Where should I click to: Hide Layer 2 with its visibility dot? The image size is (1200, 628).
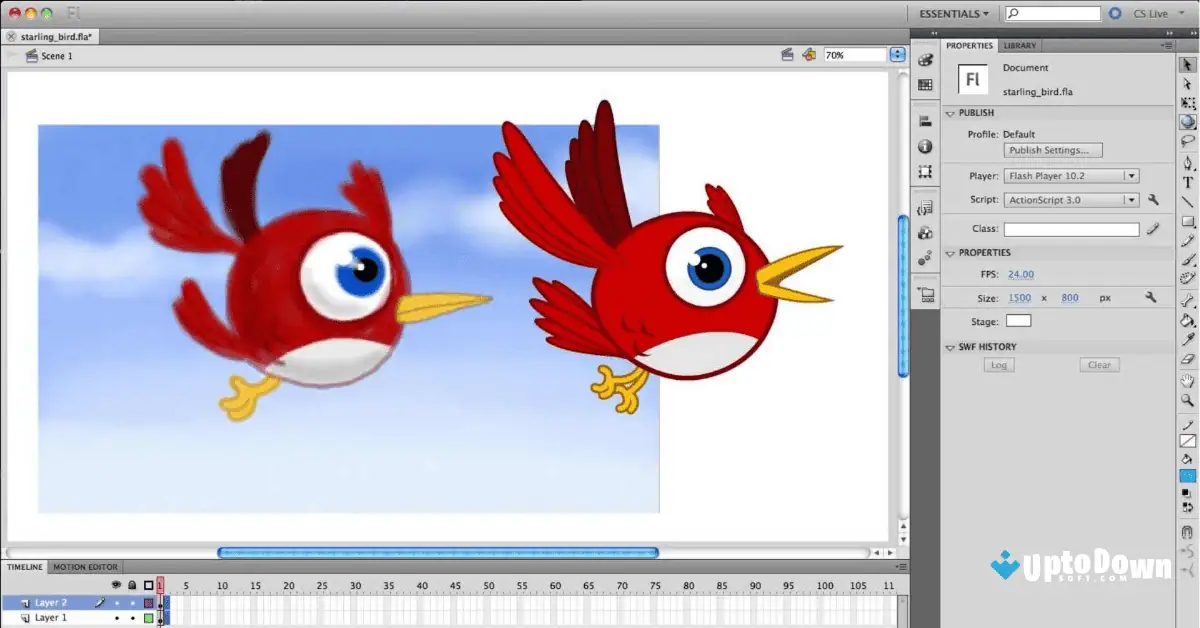click(117, 603)
